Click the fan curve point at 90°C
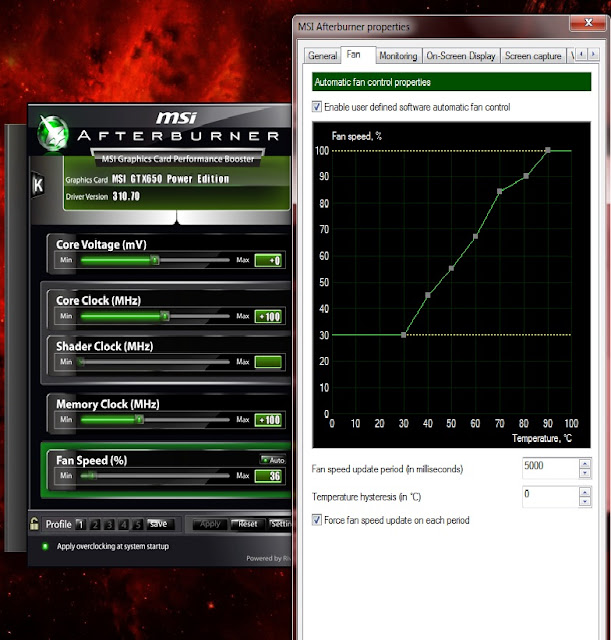Viewport: 611px width, 640px height. (x=548, y=150)
